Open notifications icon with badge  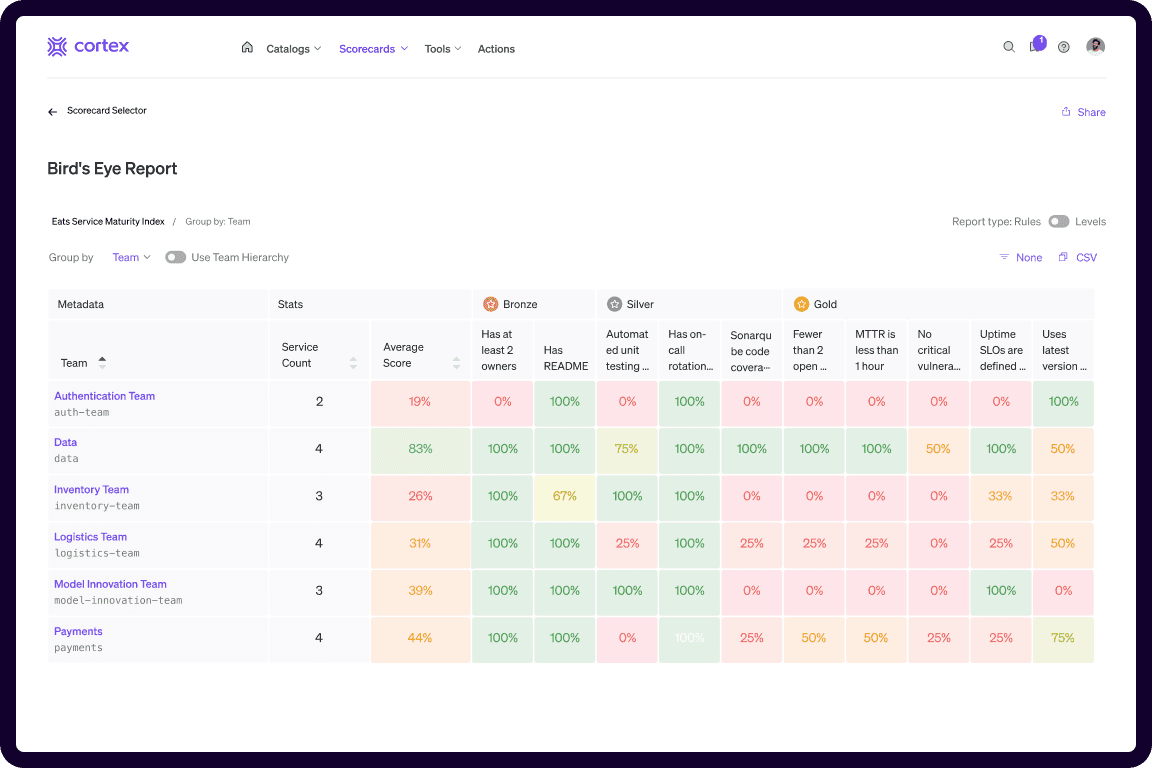coord(1036,46)
